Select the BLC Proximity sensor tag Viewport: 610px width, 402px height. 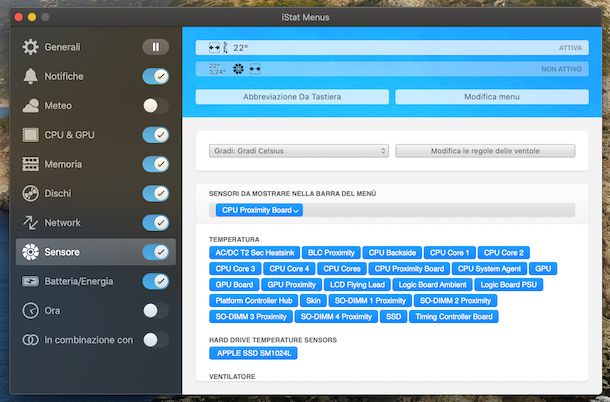pos(331,253)
